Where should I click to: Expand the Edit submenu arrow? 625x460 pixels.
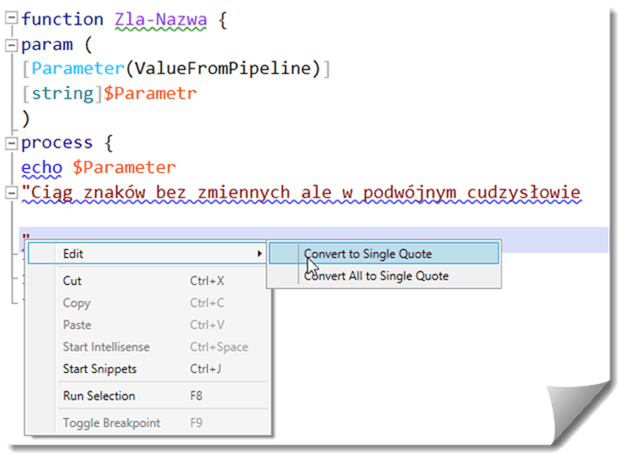259,254
